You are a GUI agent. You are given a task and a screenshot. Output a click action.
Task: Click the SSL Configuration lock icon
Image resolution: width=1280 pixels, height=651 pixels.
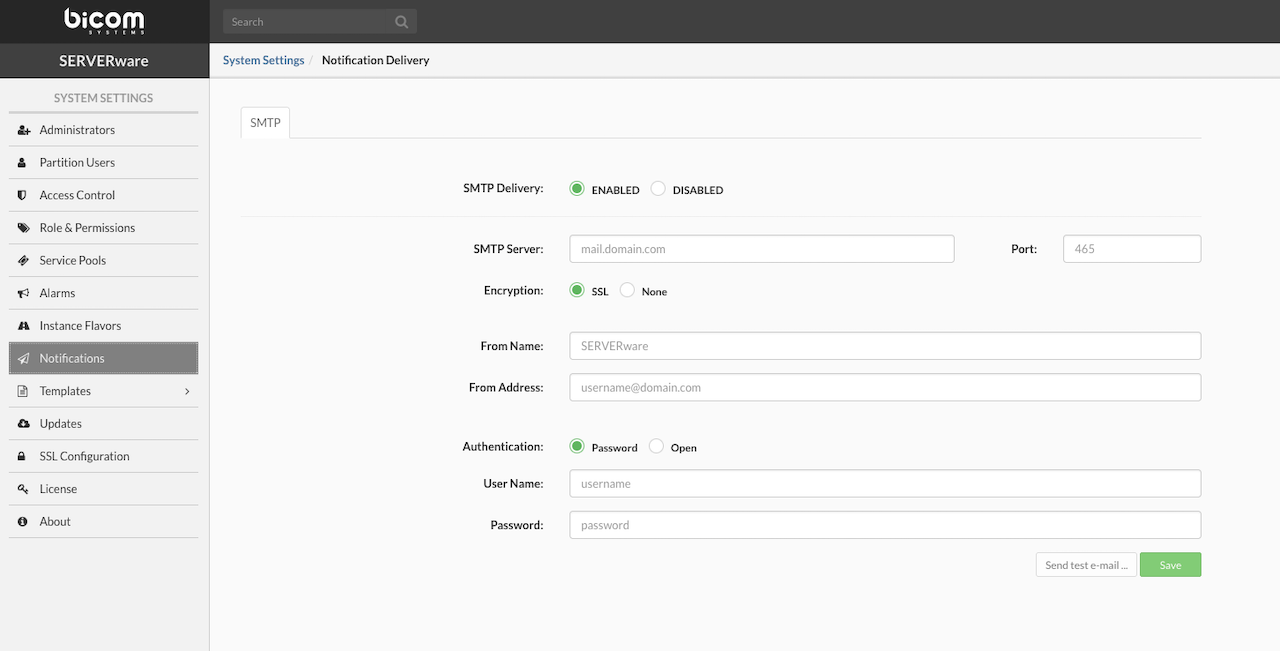point(23,456)
